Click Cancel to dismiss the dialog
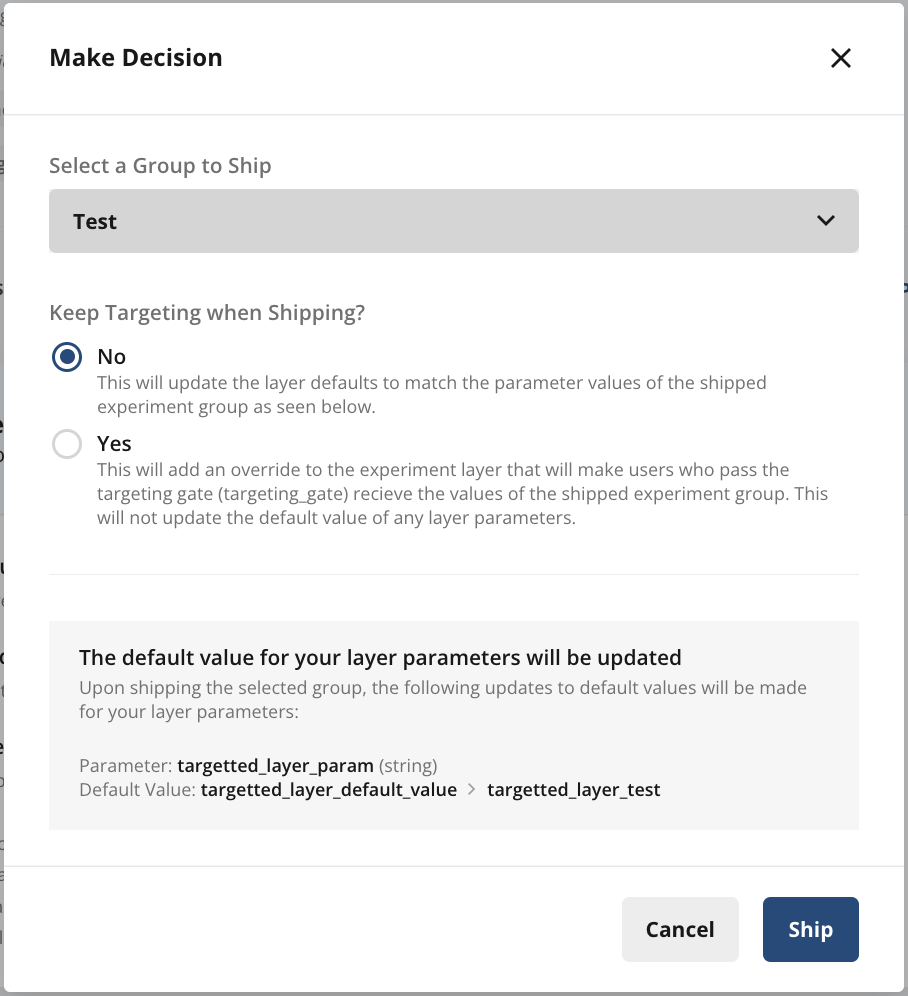The height and width of the screenshot is (996, 908). click(680, 929)
